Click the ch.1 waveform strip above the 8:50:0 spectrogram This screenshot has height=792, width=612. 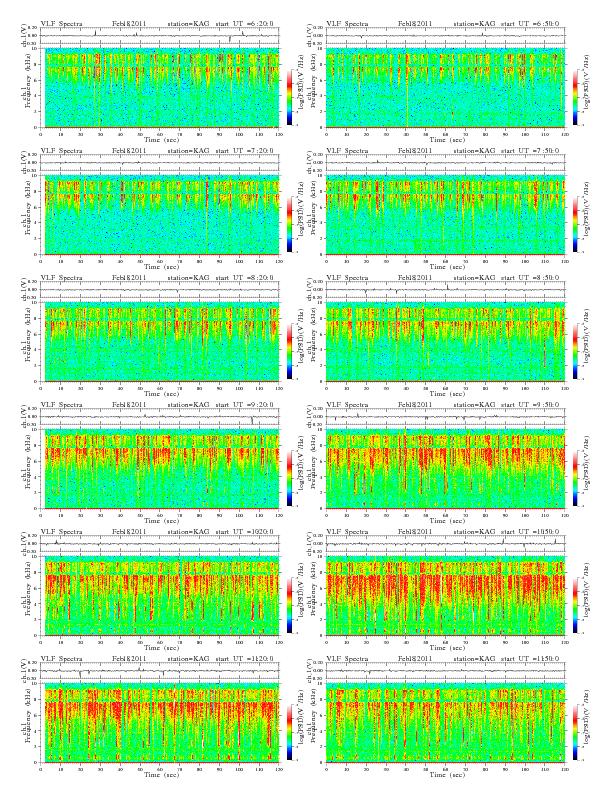[x=445, y=290]
